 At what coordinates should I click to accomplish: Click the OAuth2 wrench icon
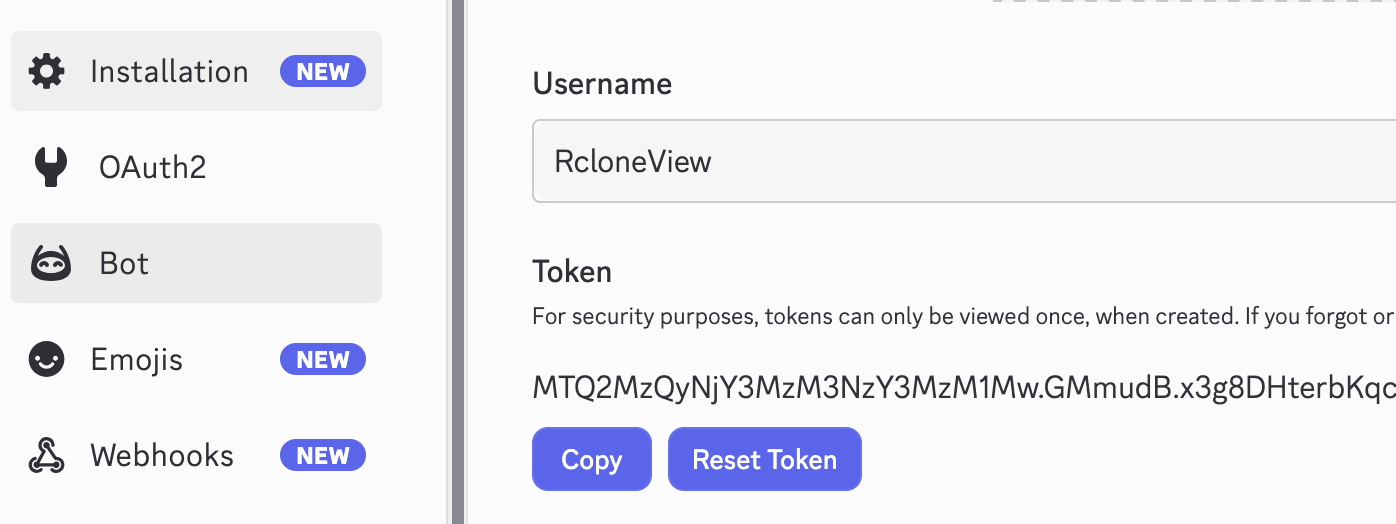click(50, 167)
